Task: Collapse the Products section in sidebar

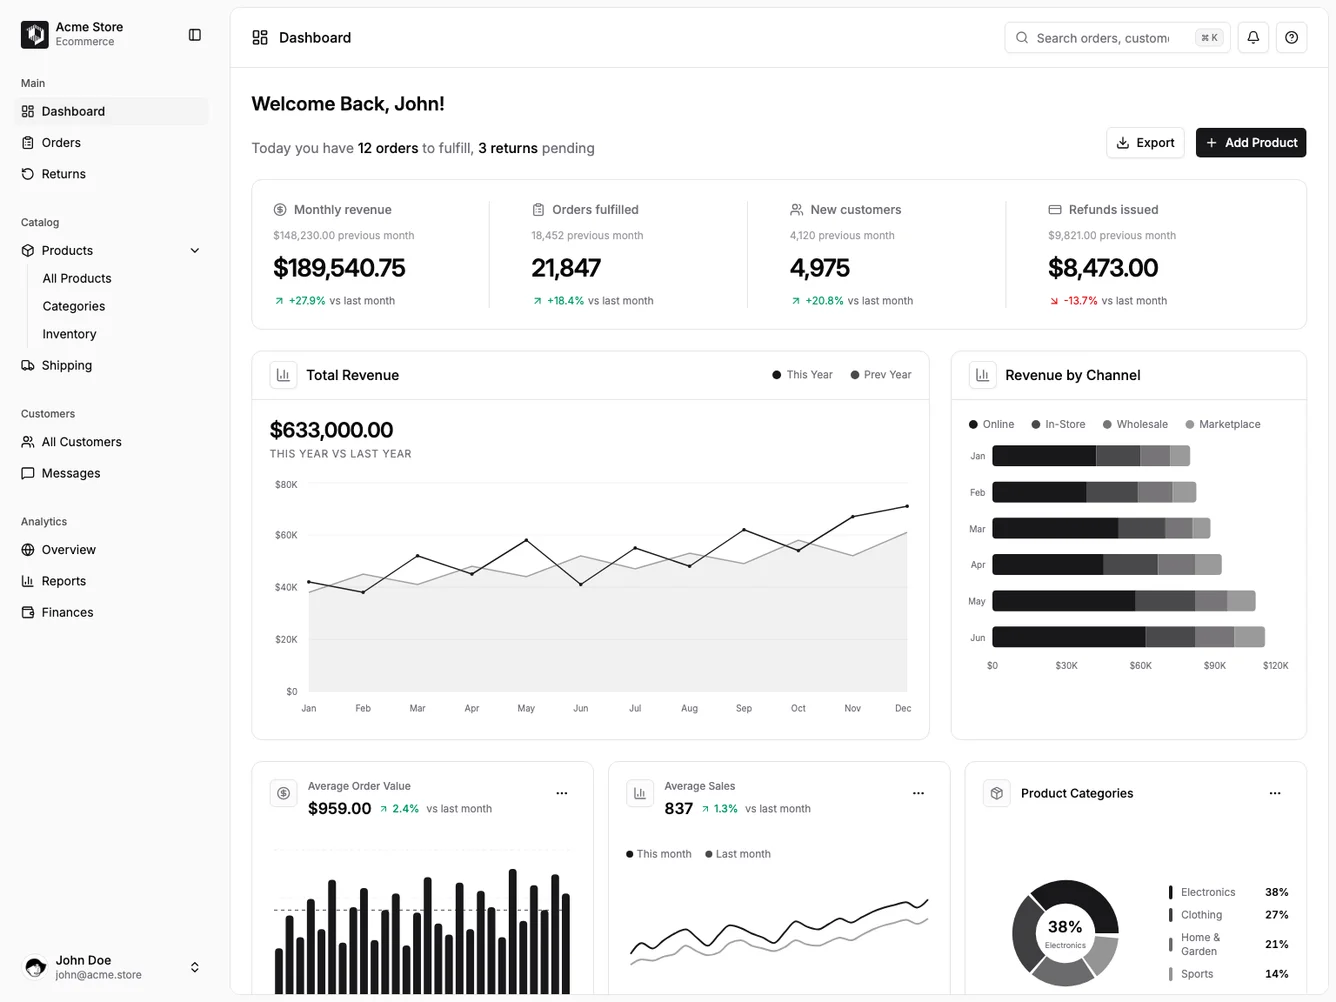Action: point(194,250)
